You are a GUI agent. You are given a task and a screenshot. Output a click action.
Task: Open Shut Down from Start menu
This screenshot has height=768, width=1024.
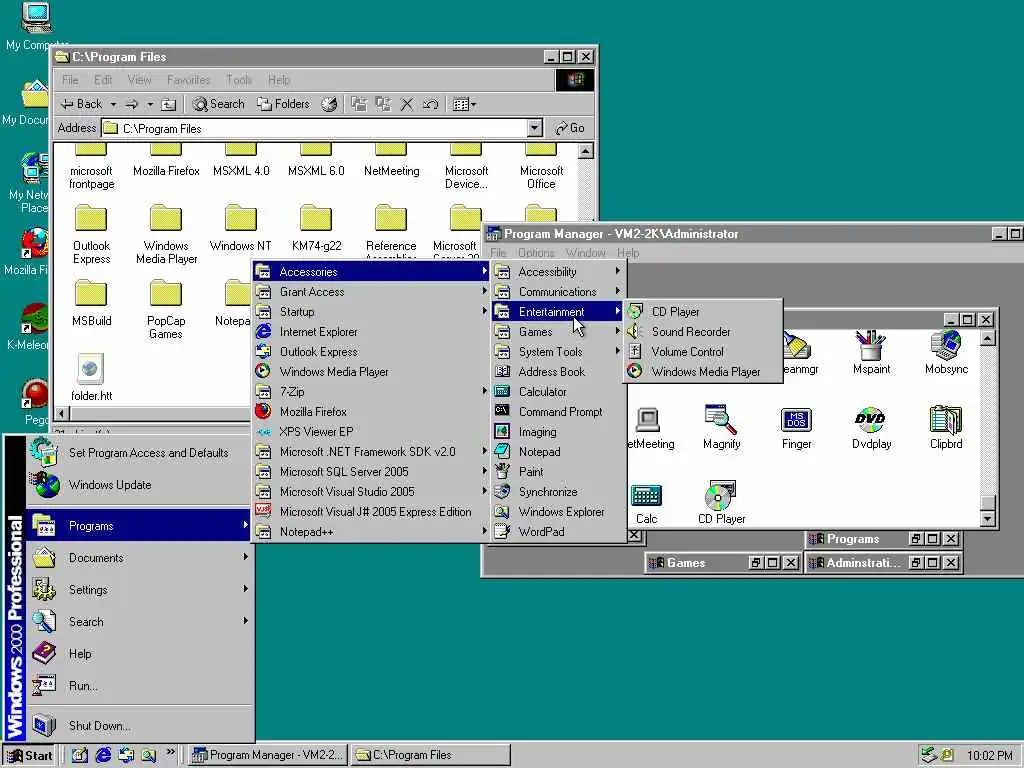pyautogui.click(x=139, y=726)
